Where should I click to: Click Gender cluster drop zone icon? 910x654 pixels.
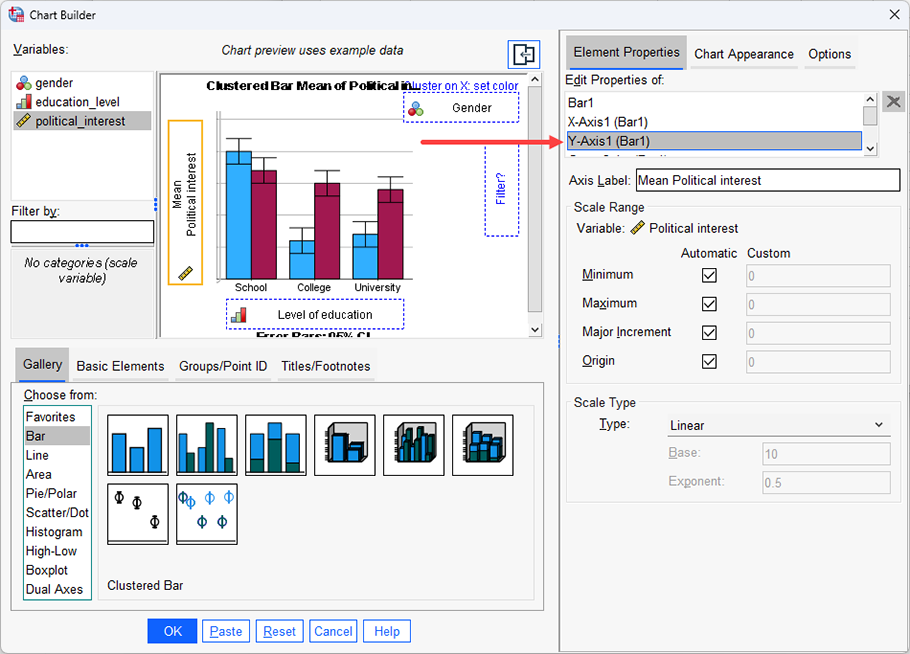tap(416, 109)
